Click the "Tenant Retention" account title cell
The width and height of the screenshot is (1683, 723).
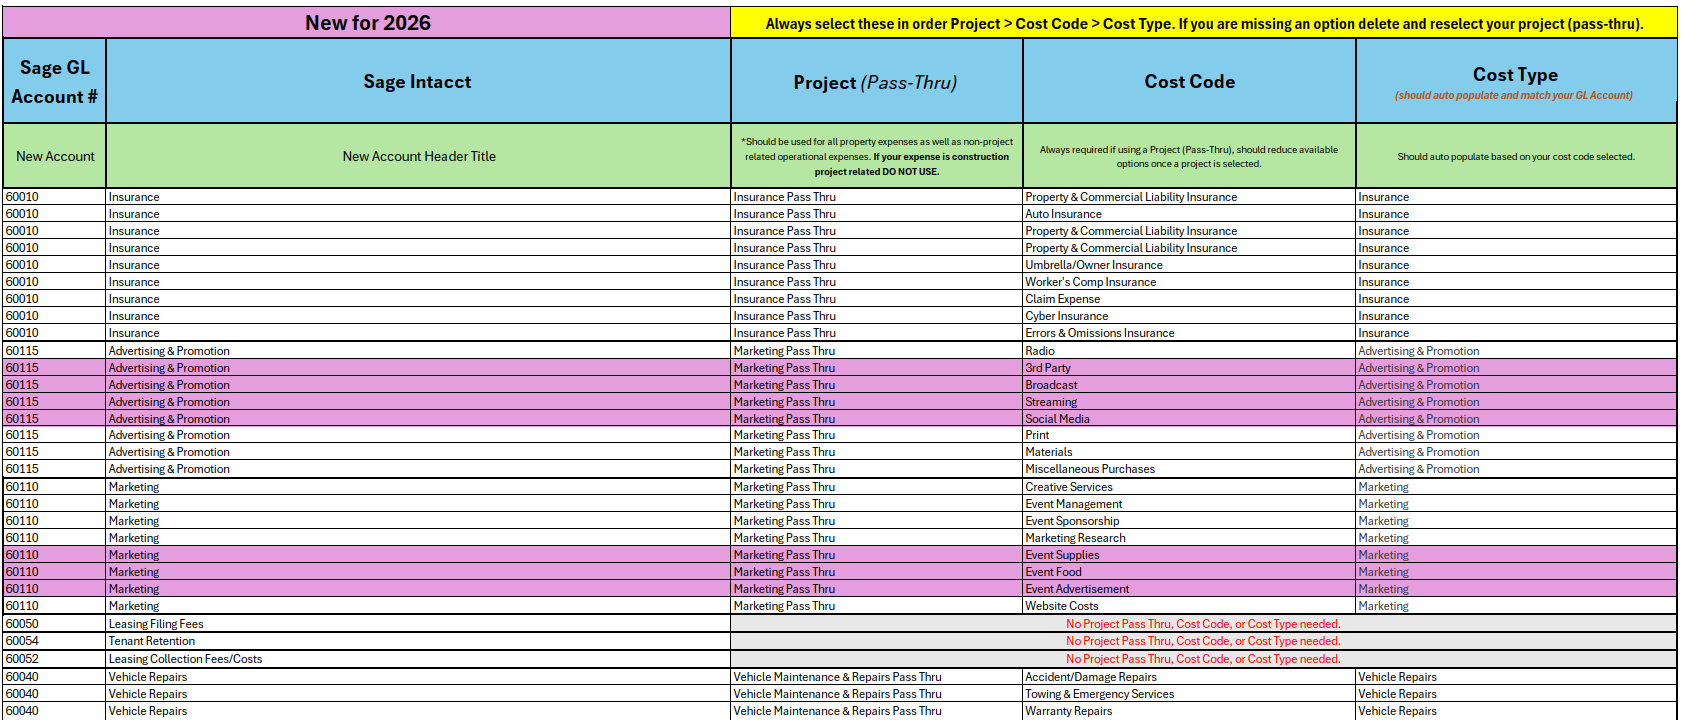click(x=418, y=641)
